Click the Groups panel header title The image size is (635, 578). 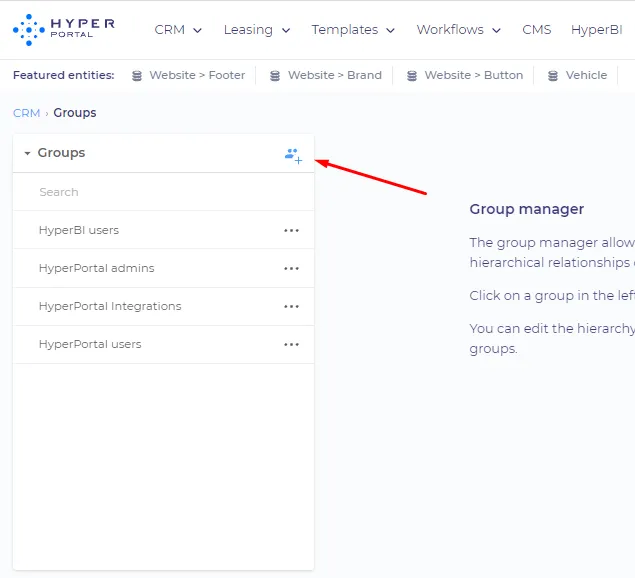[x=61, y=153]
